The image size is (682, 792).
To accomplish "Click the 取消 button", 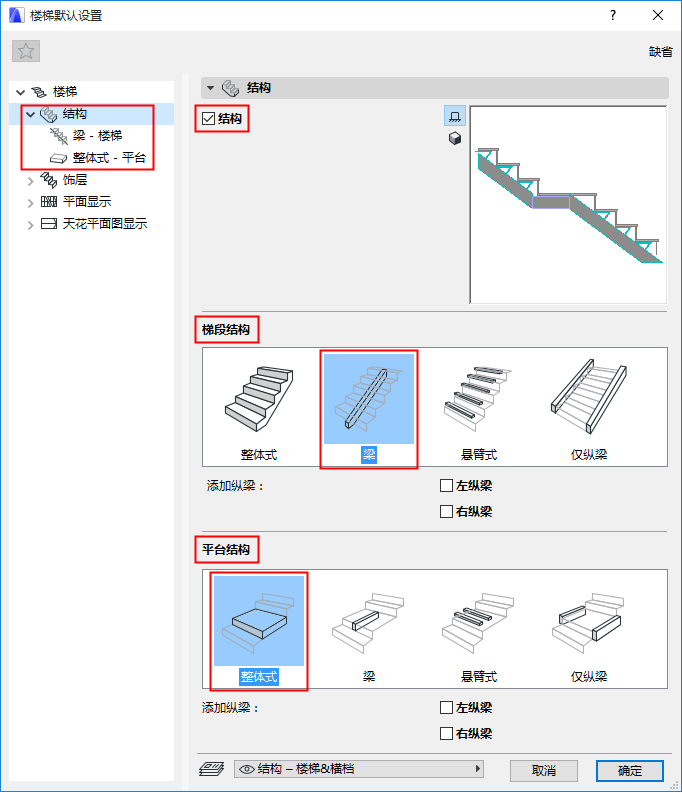I will pyautogui.click(x=544, y=770).
